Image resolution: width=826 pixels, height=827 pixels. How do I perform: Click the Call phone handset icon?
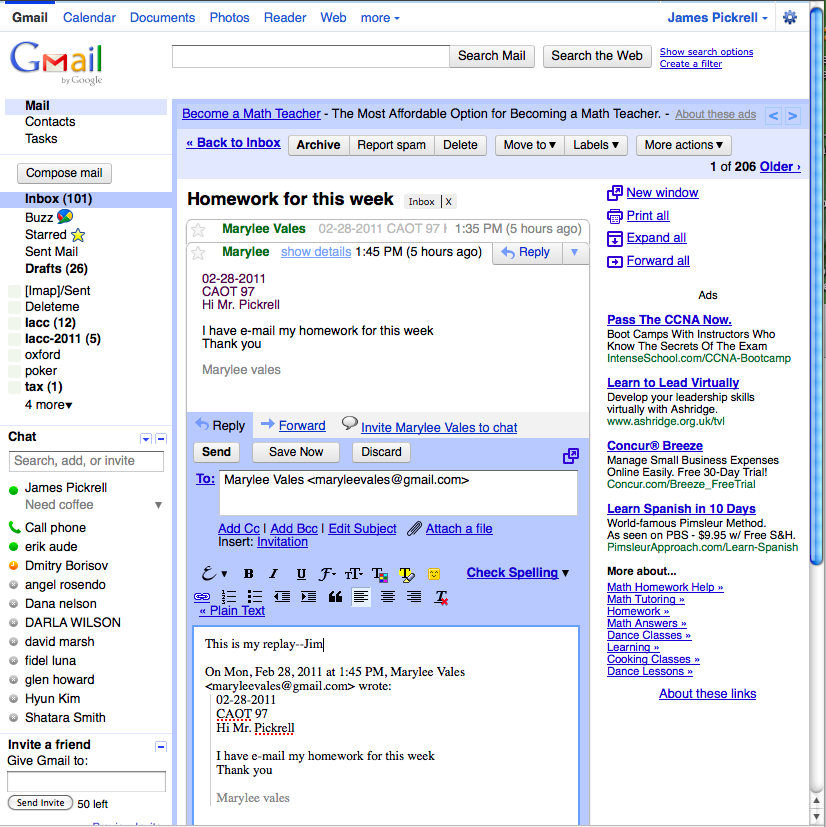tap(14, 527)
